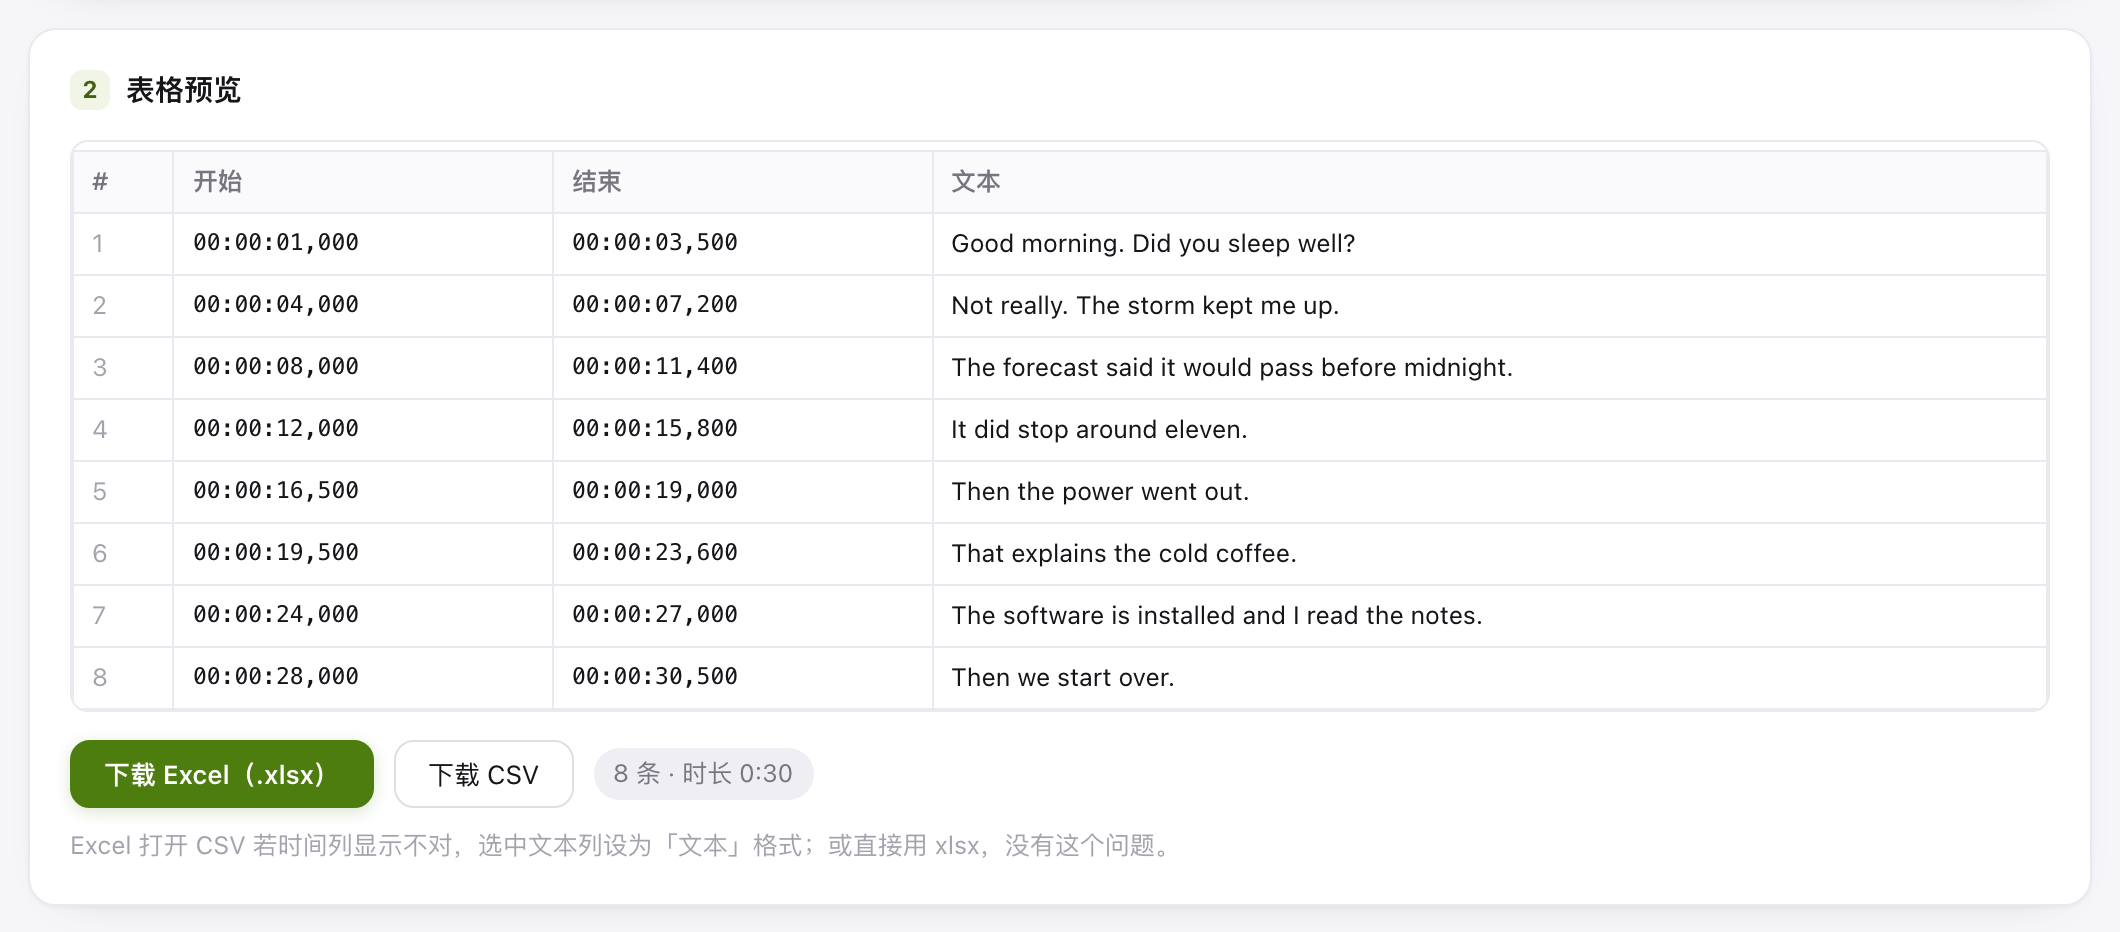2120x932 pixels.
Task: Click the 文本 column header
Action: tap(1490, 182)
